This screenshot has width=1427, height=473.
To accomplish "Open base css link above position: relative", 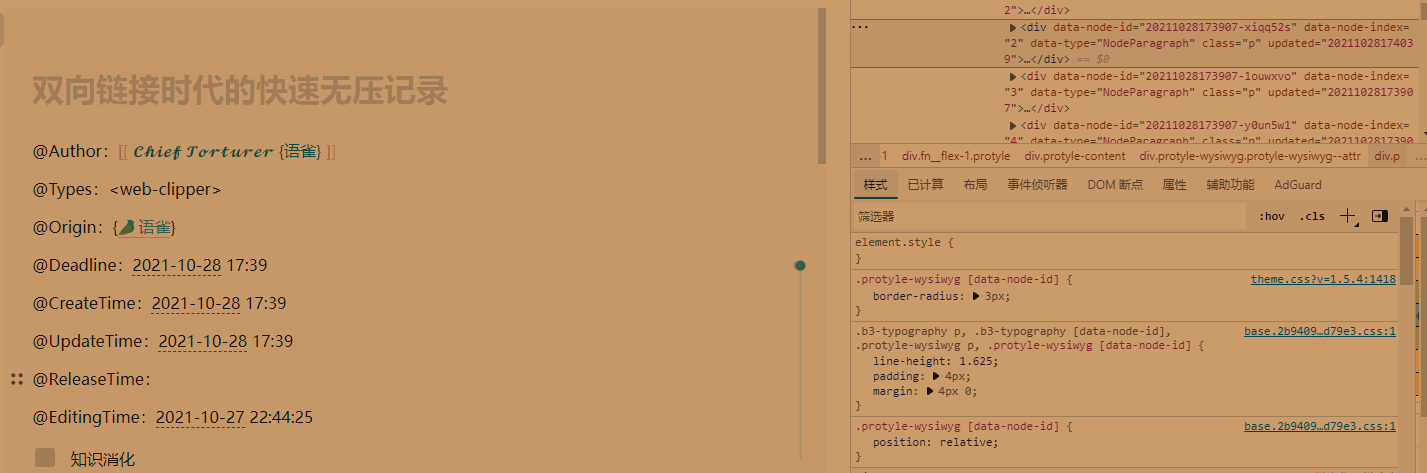I will (1320, 426).
